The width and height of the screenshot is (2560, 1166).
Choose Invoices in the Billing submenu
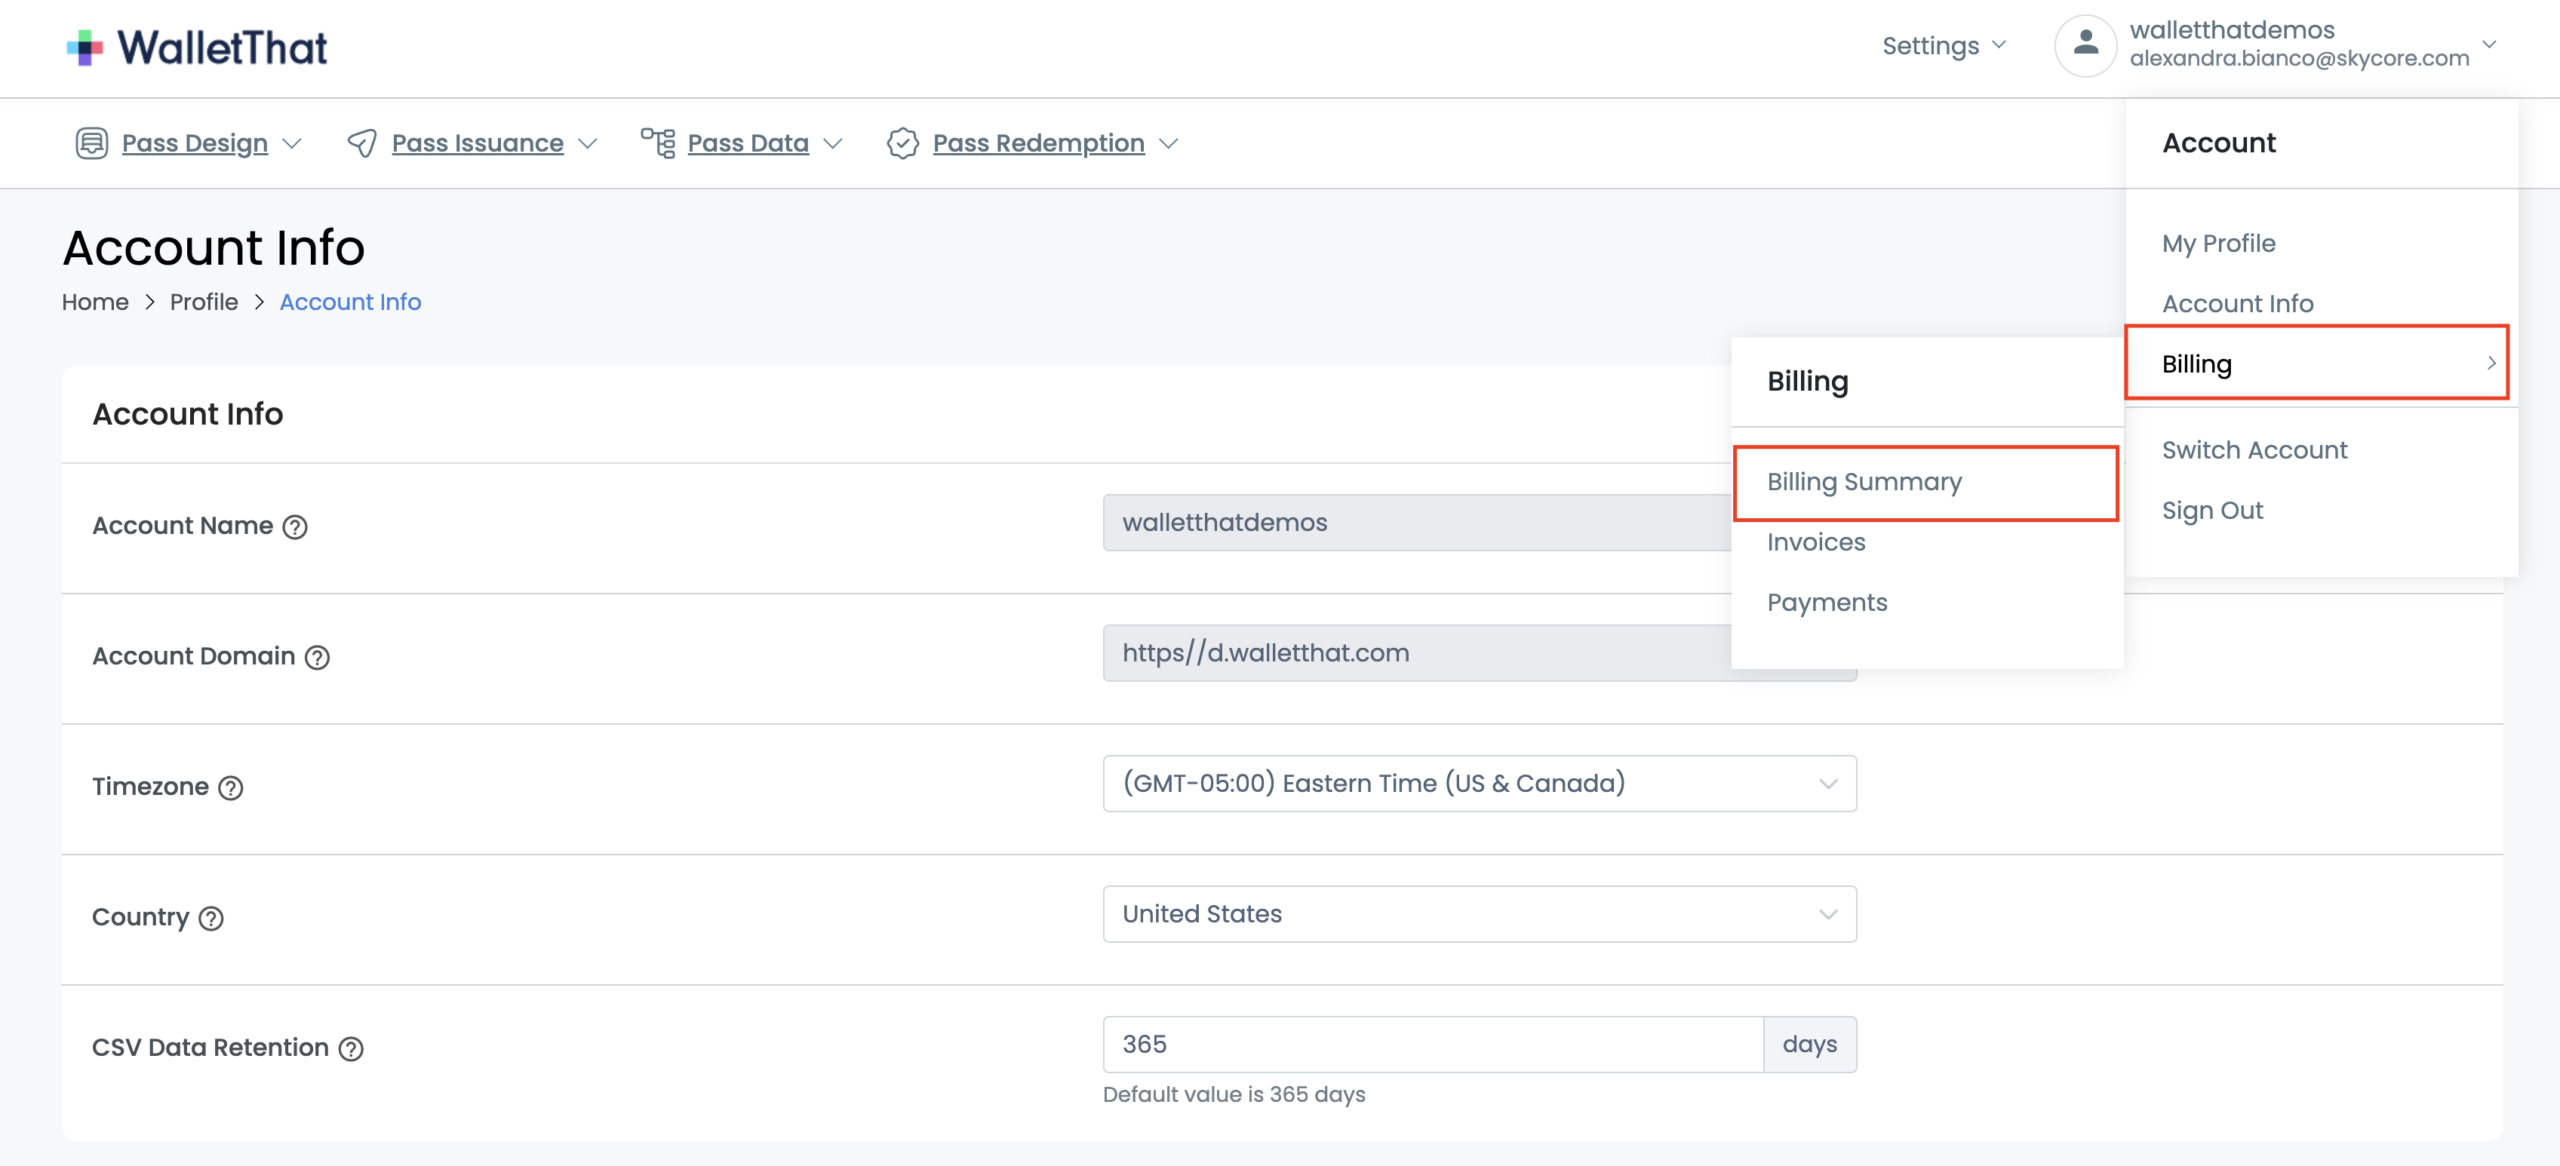[1816, 542]
